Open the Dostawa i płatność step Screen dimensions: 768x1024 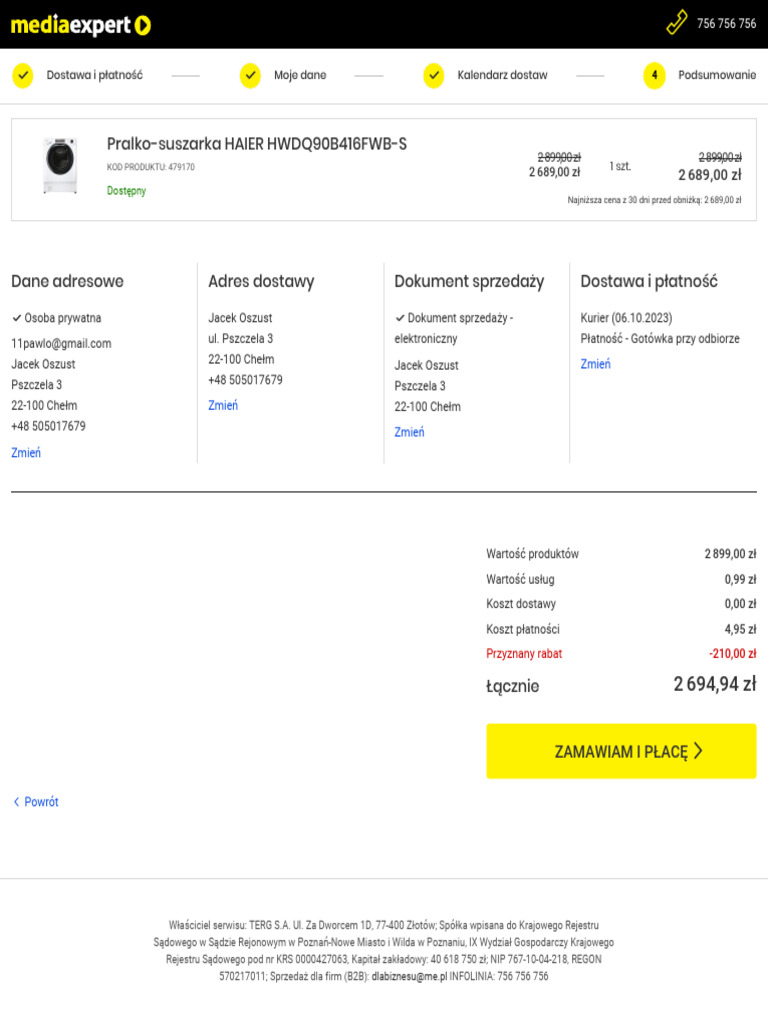pos(94,75)
